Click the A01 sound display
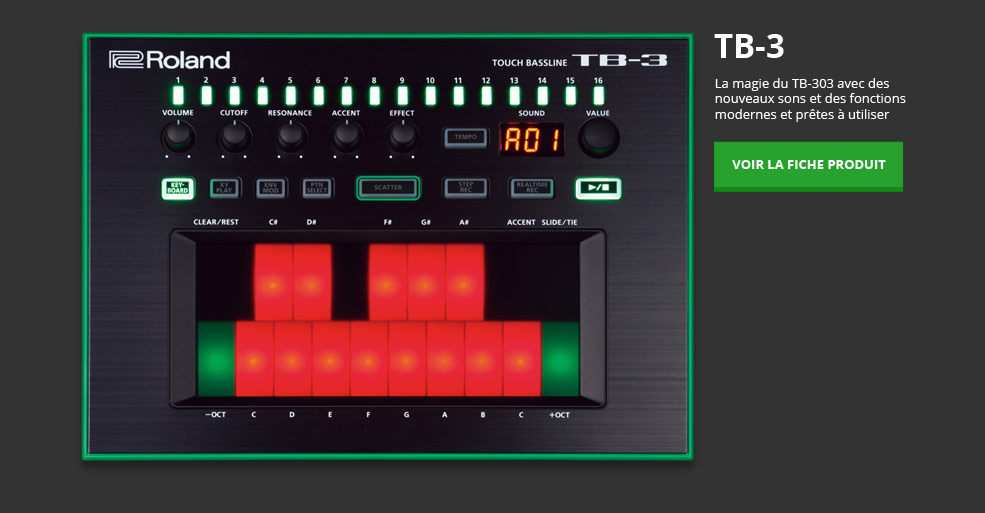Screen dimensions: 985x513 (x=531, y=139)
